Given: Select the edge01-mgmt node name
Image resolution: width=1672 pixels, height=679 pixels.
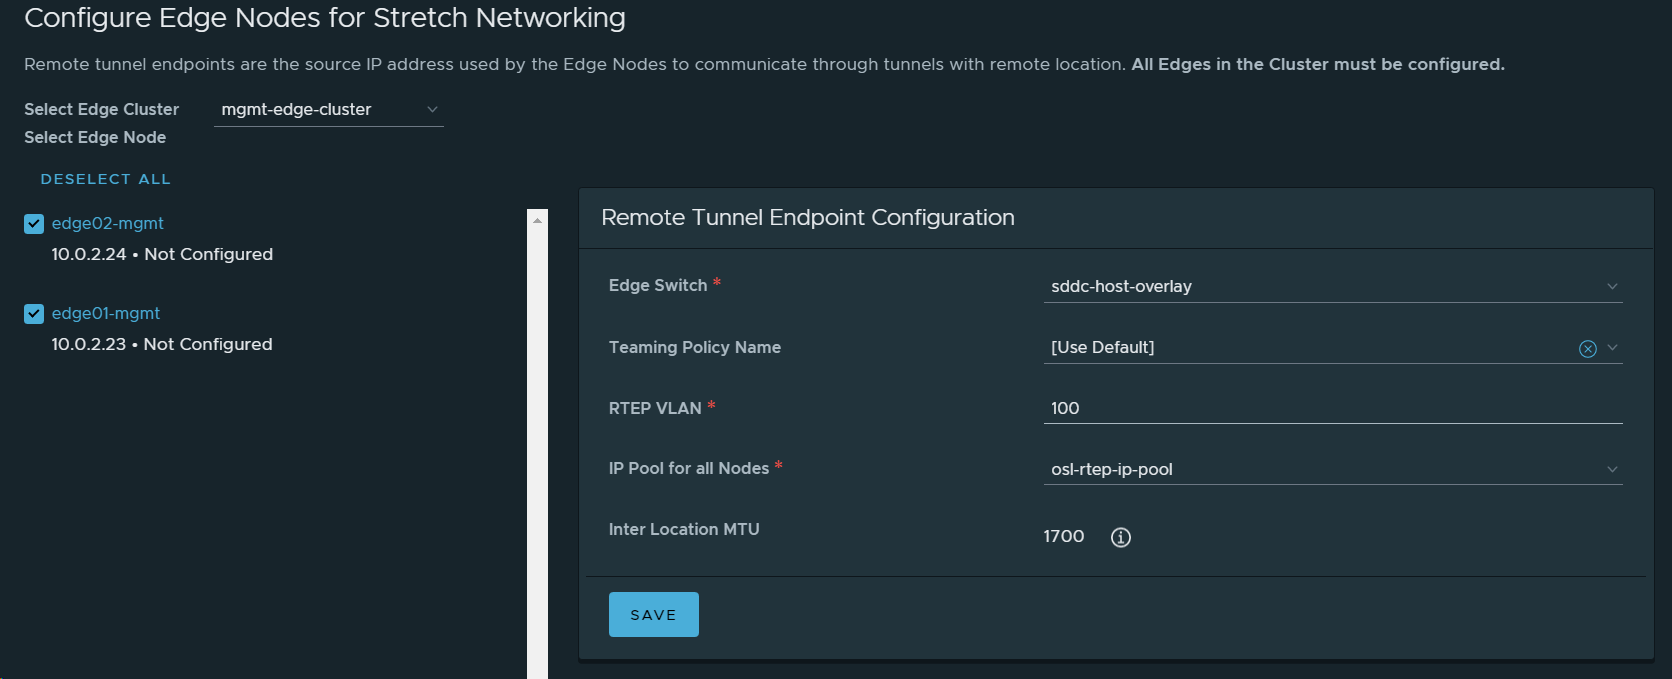Looking at the screenshot, I should 106,314.
